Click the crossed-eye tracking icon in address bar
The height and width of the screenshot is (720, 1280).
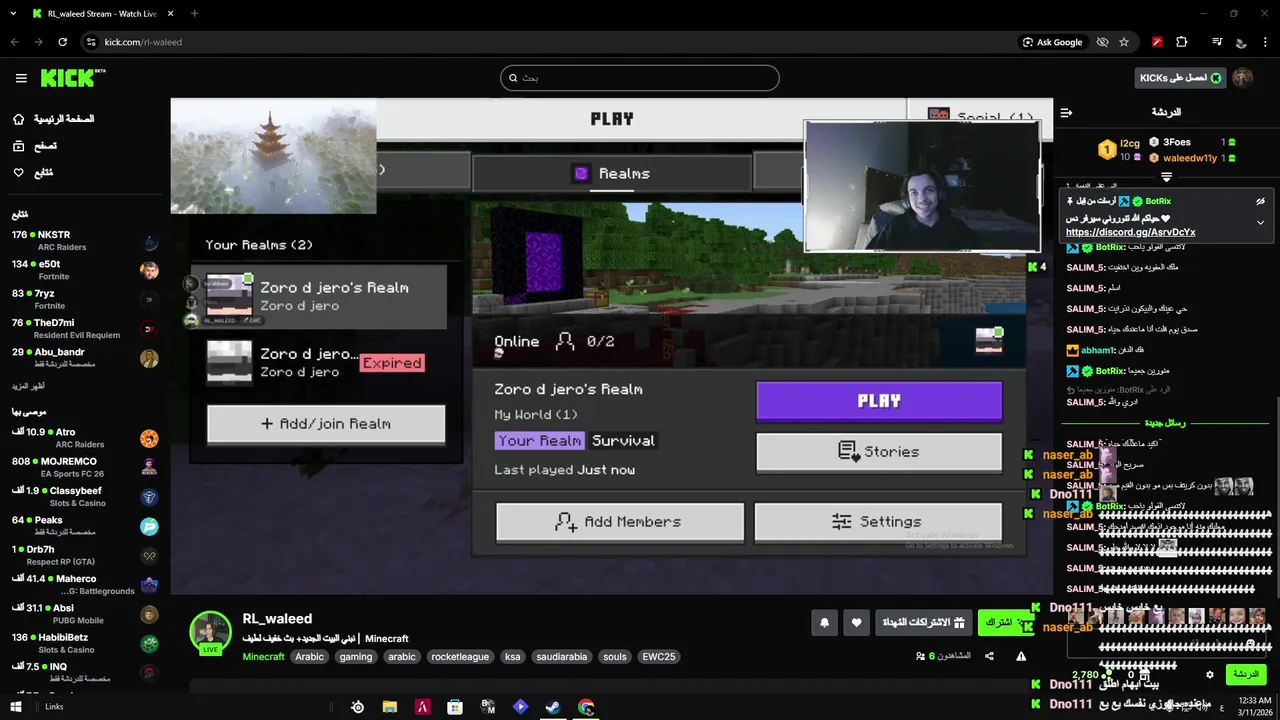(x=1102, y=42)
